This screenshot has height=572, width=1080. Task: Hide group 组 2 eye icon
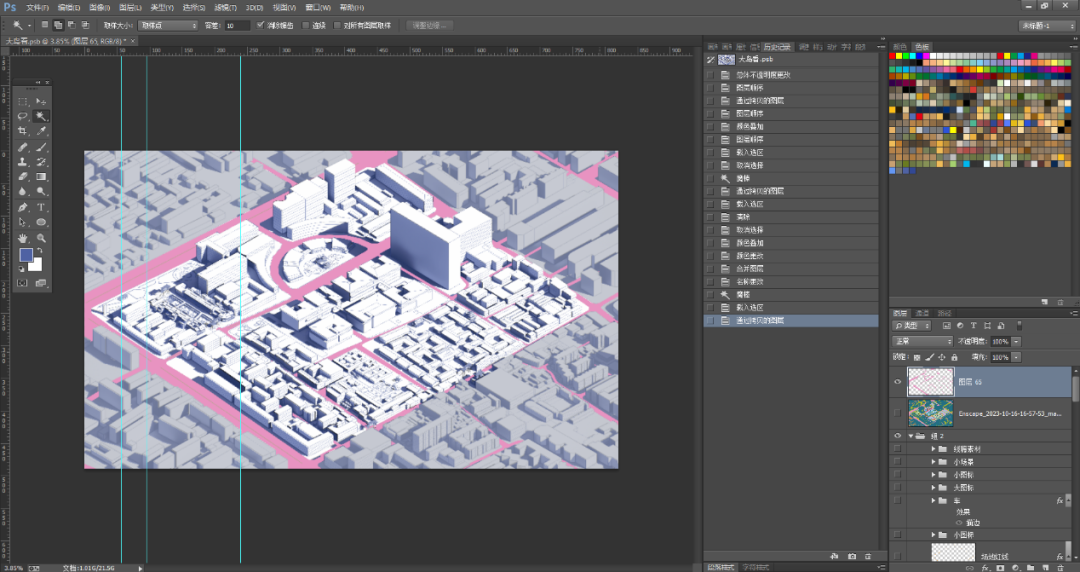coord(897,436)
